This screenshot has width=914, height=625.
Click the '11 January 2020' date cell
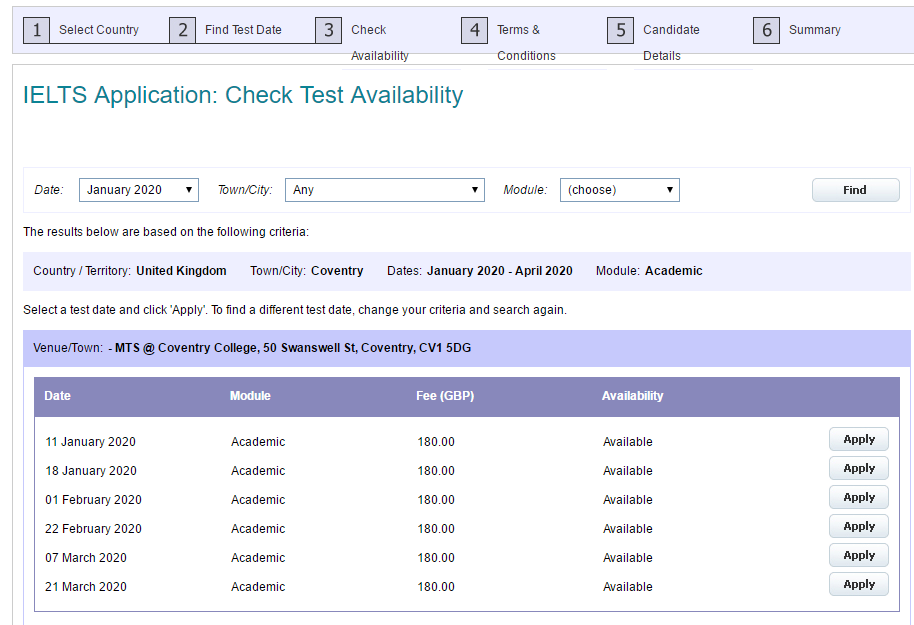[90, 442]
